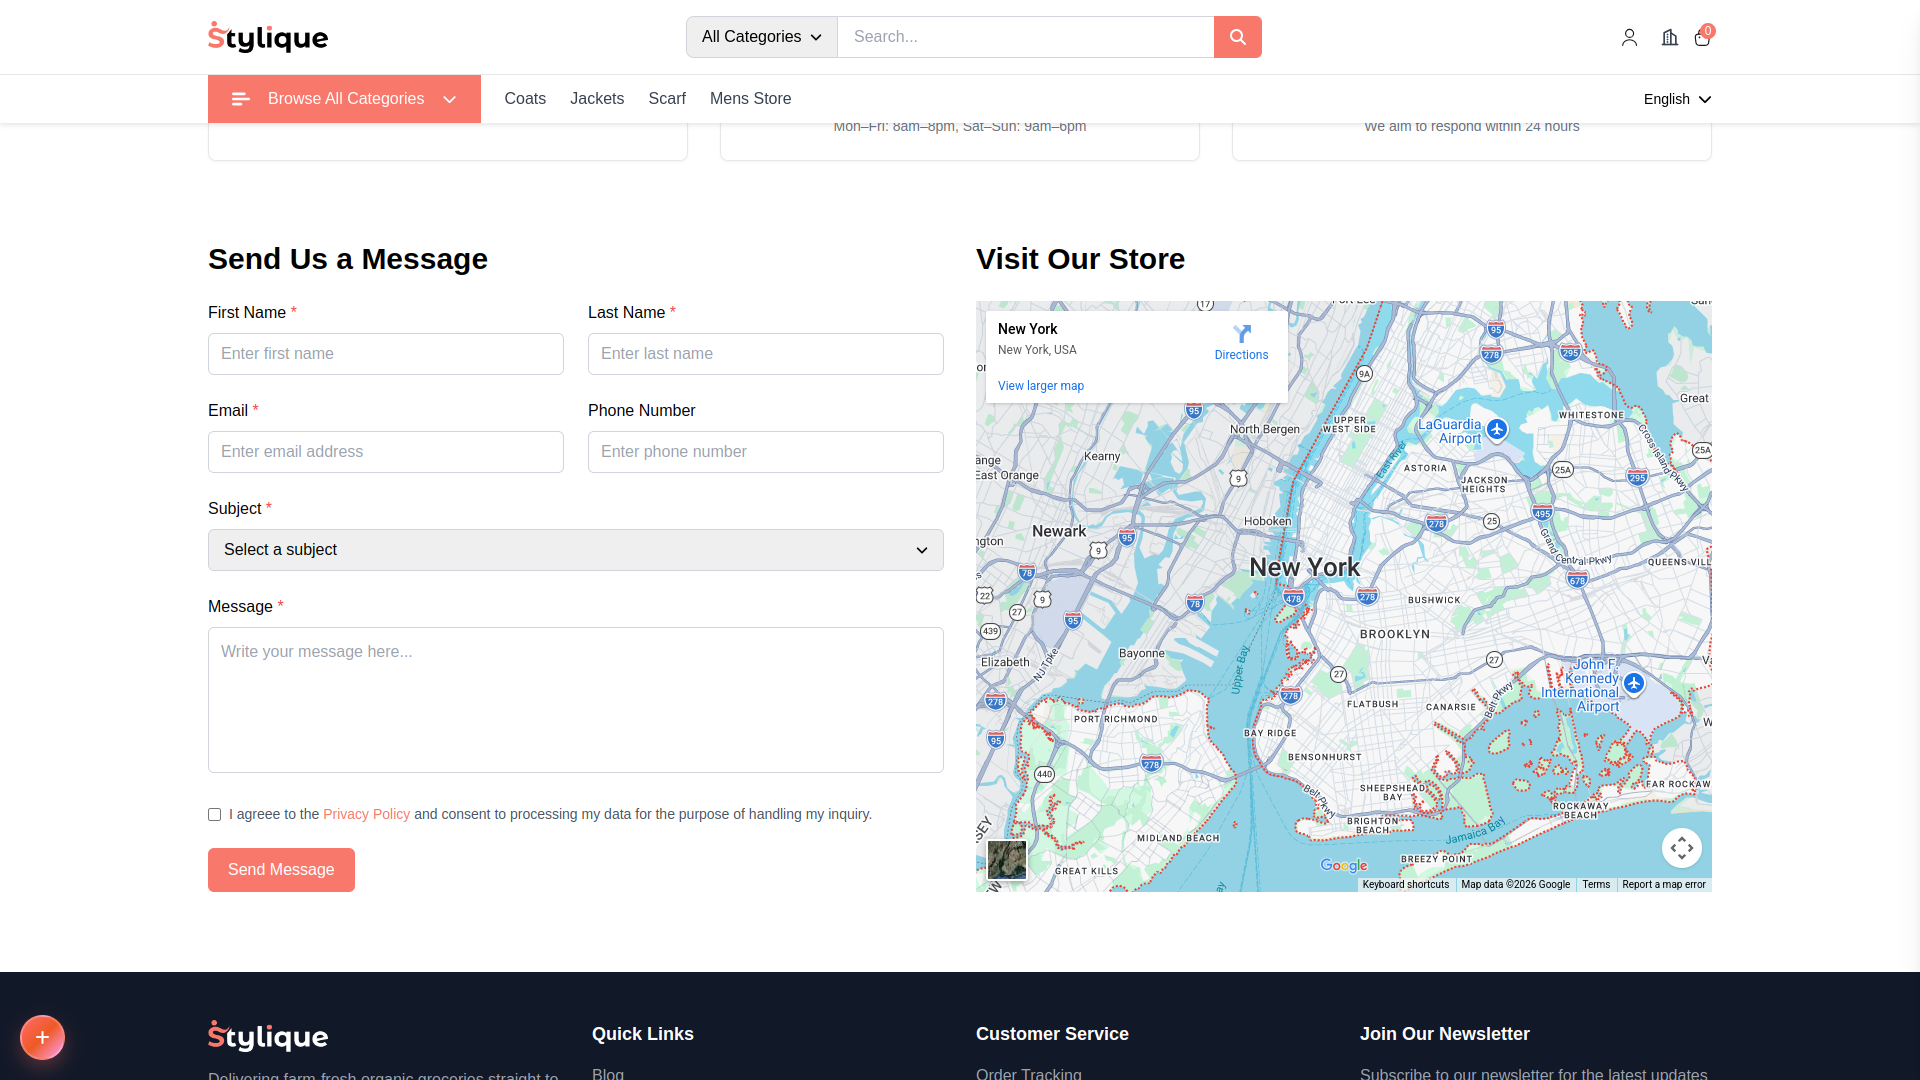Click the Stylique logo in header
The width and height of the screenshot is (1920, 1080).
pos(268,37)
